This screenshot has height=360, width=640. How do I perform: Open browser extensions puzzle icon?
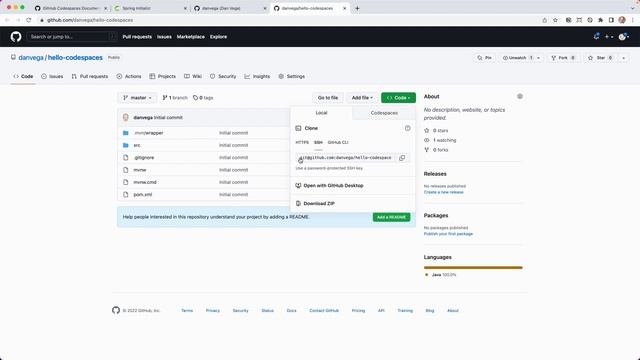pyautogui.click(x=600, y=20)
